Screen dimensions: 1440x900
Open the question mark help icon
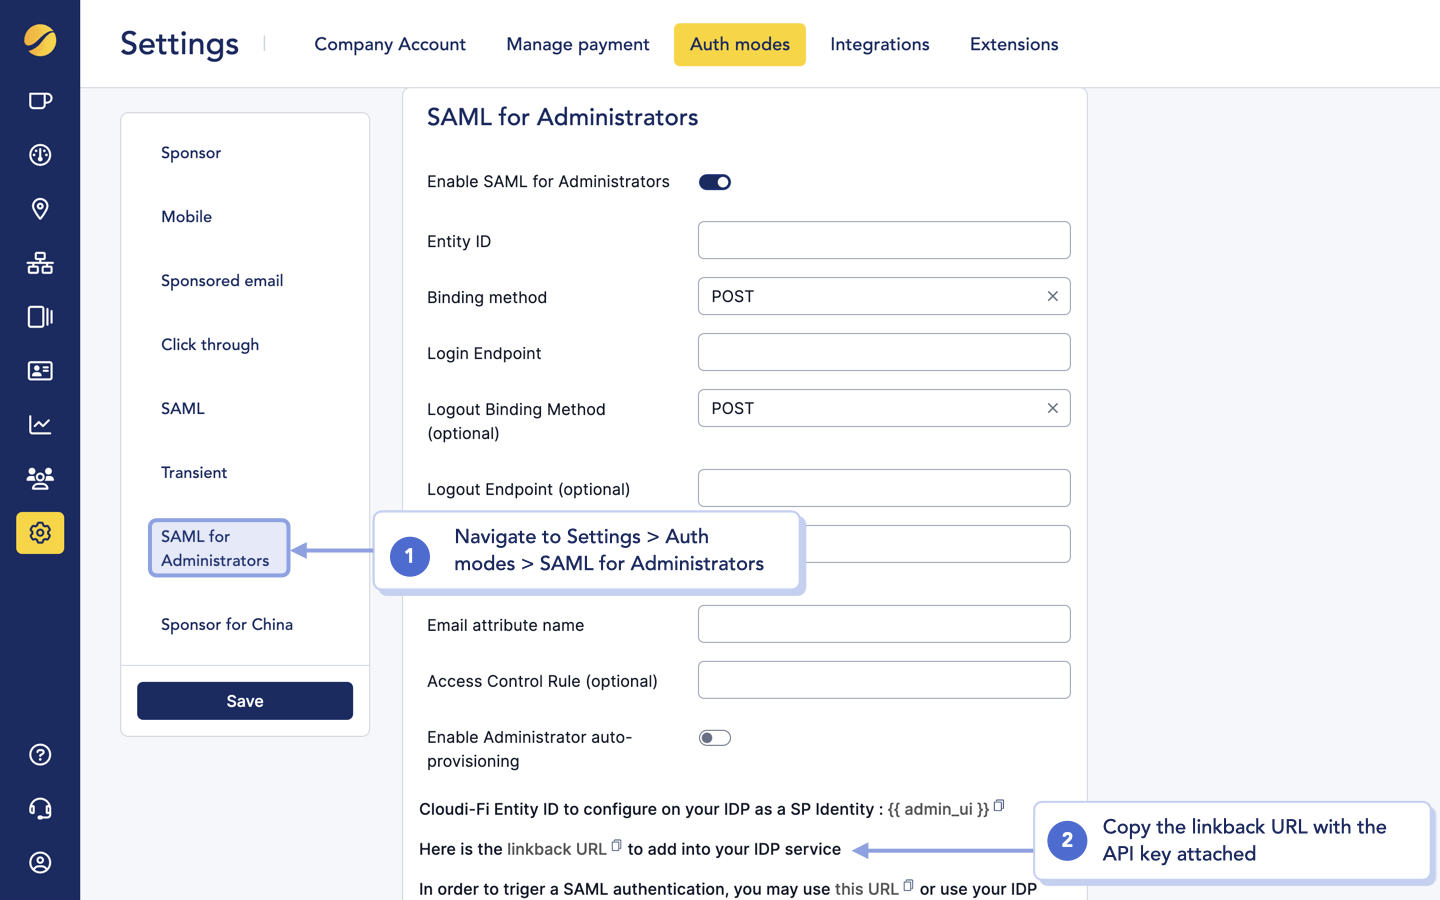(40, 754)
